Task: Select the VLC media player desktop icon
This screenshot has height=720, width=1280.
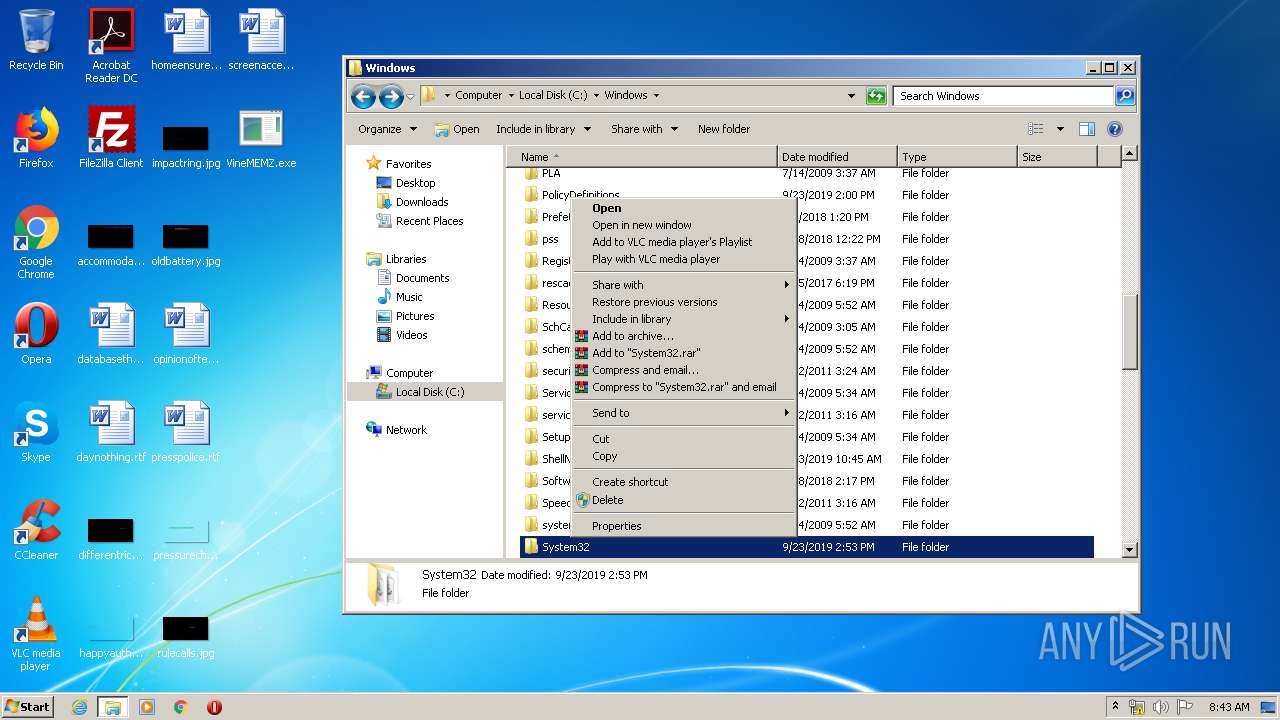Action: point(36,634)
